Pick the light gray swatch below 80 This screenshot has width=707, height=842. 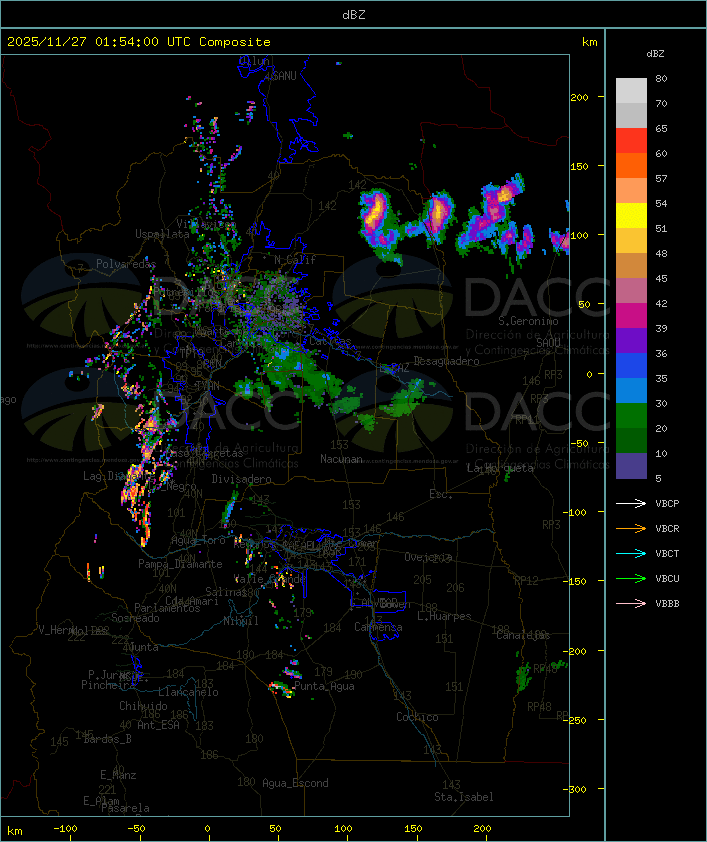631,91
